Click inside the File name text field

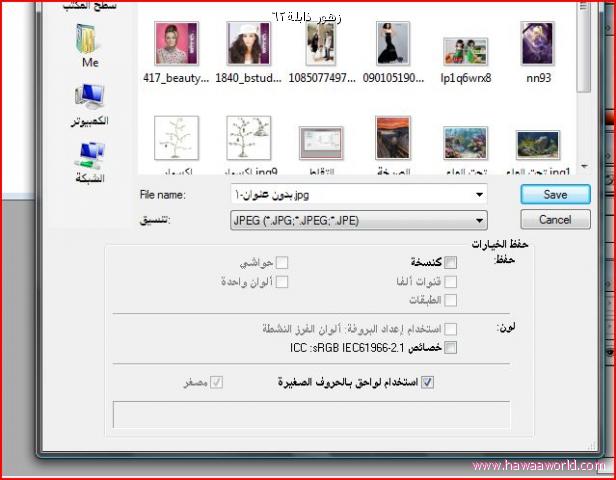pyautogui.click(x=350, y=194)
